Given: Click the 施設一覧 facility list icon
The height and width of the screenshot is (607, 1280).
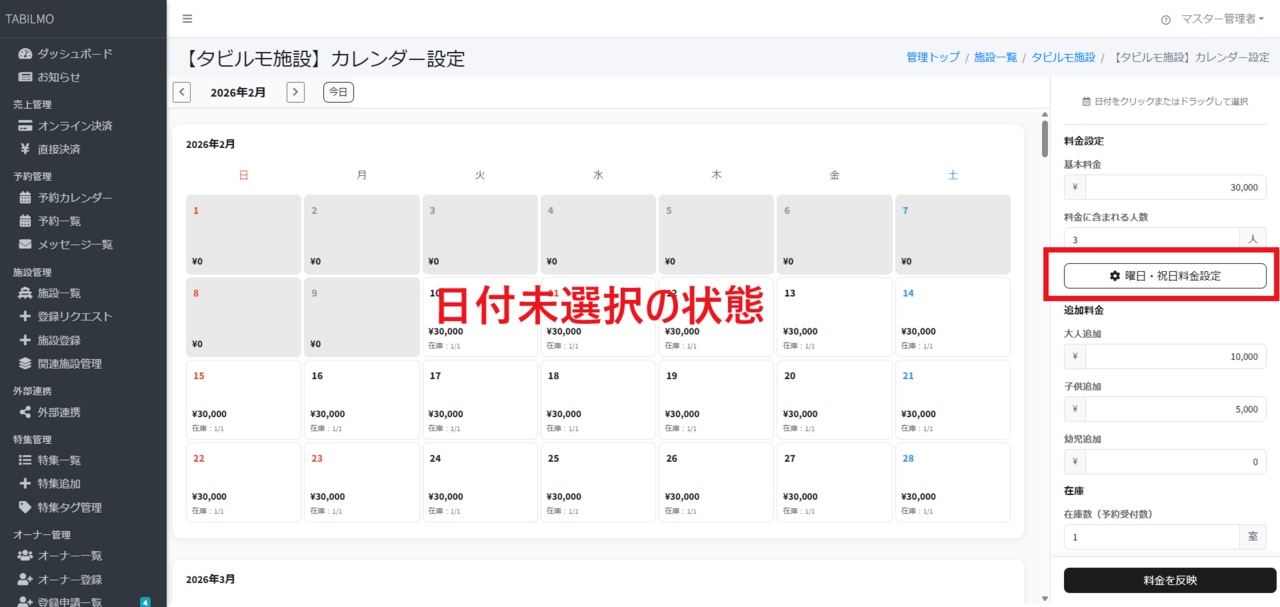Looking at the screenshot, I should point(23,292).
